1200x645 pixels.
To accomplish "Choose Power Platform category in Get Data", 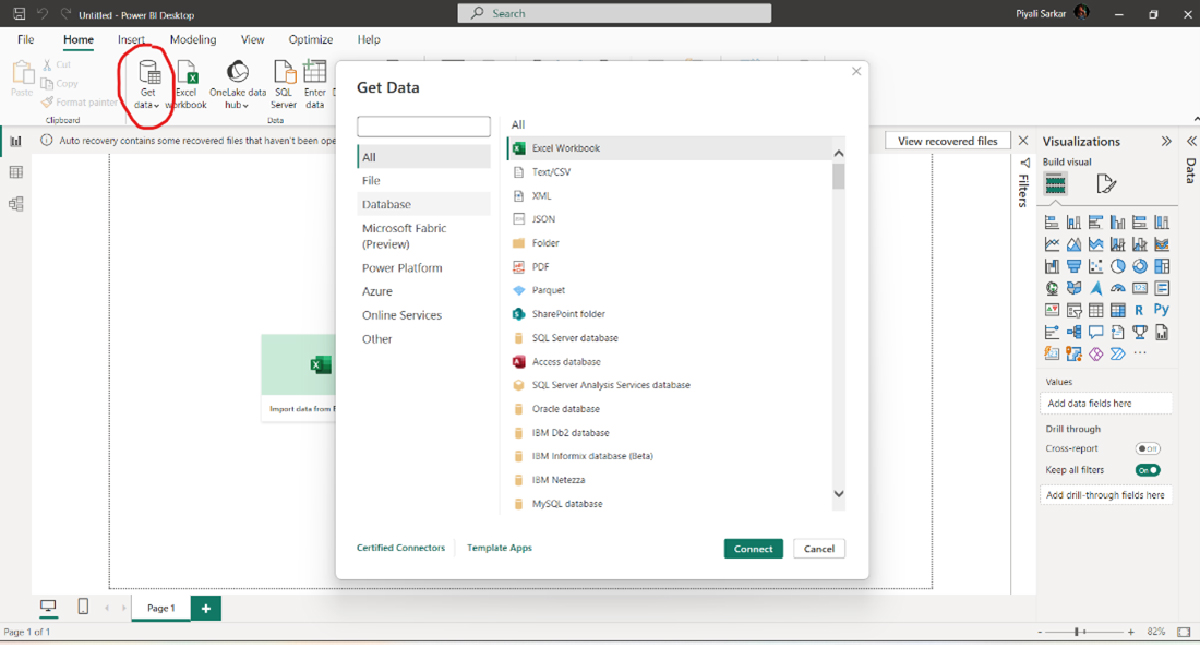I will [424, 268].
